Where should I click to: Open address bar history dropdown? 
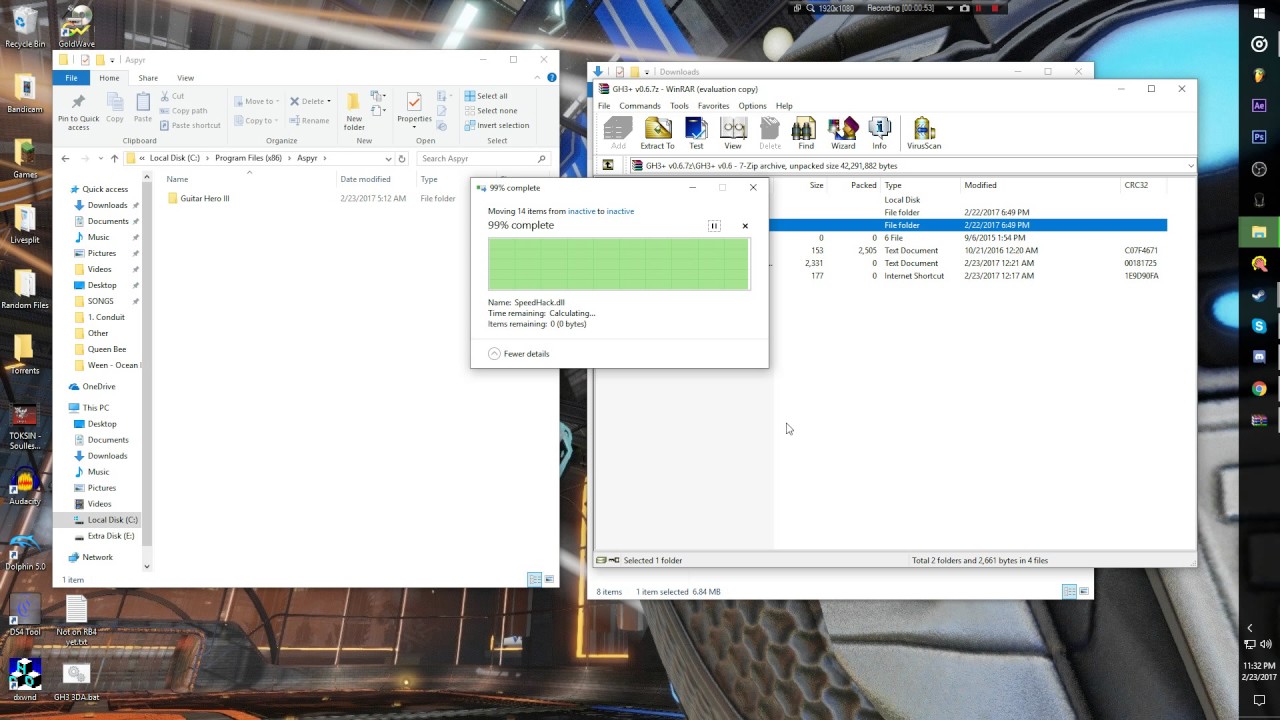(x=388, y=158)
